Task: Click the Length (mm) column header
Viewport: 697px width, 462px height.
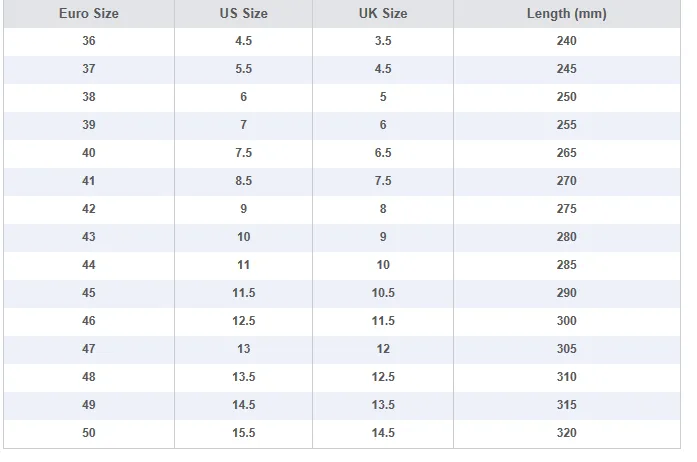Action: pyautogui.click(x=567, y=13)
